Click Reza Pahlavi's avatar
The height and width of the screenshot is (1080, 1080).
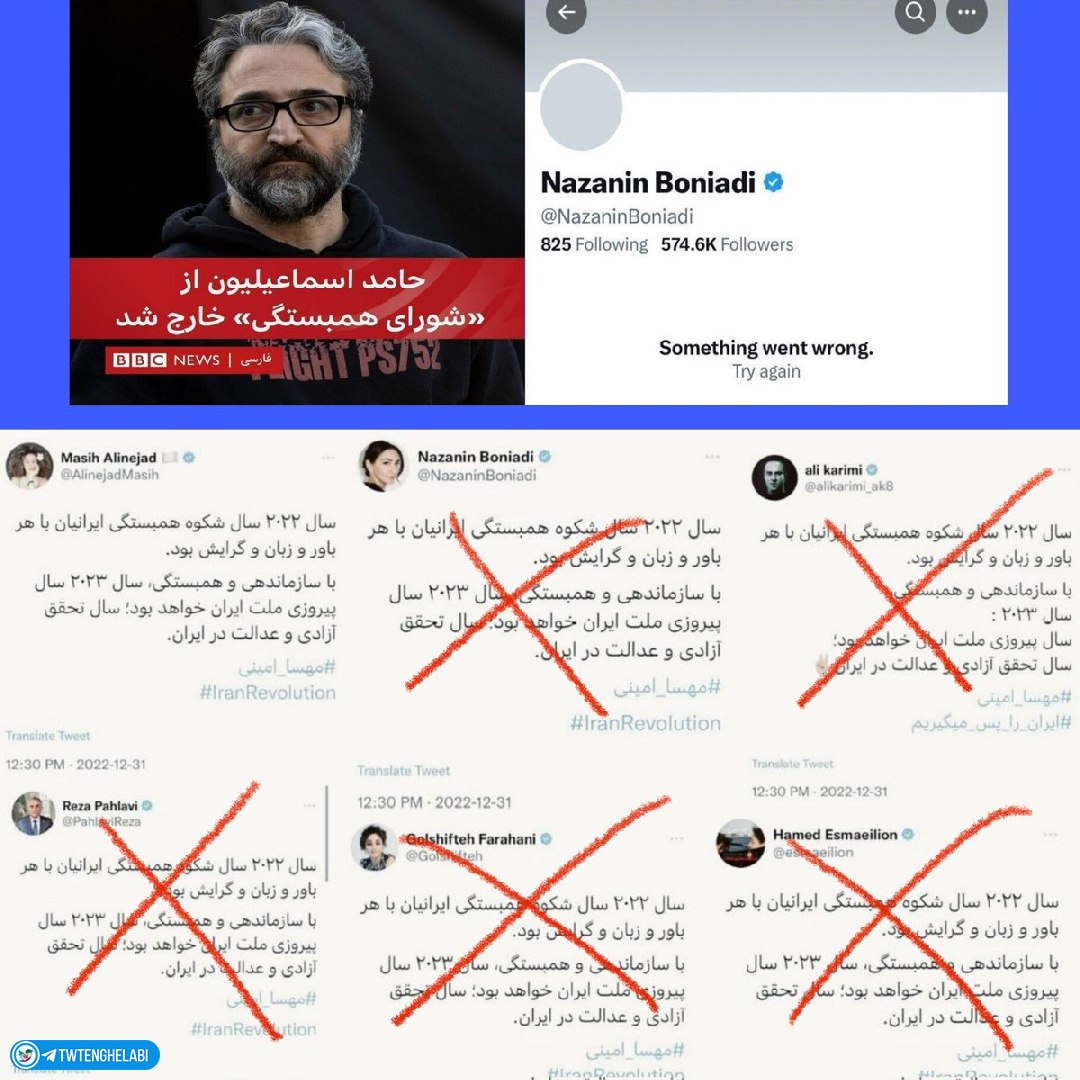33,813
